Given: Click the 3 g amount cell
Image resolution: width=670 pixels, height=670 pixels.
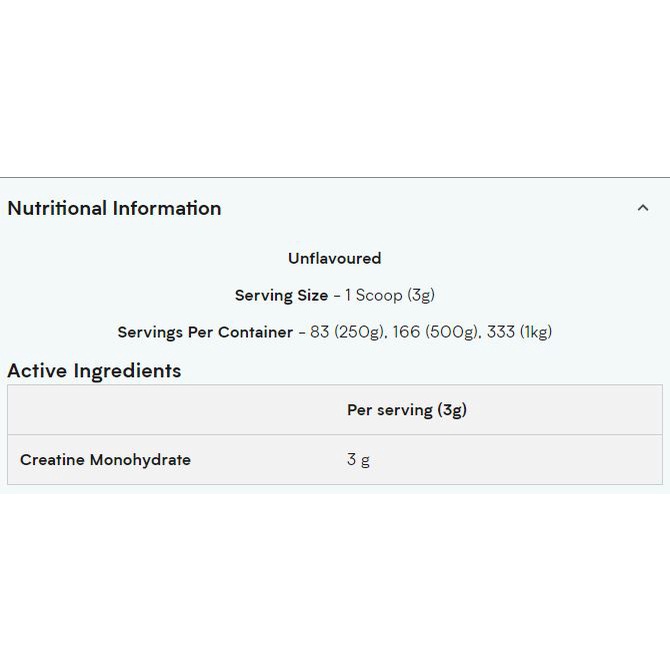Looking at the screenshot, I should tap(358, 460).
